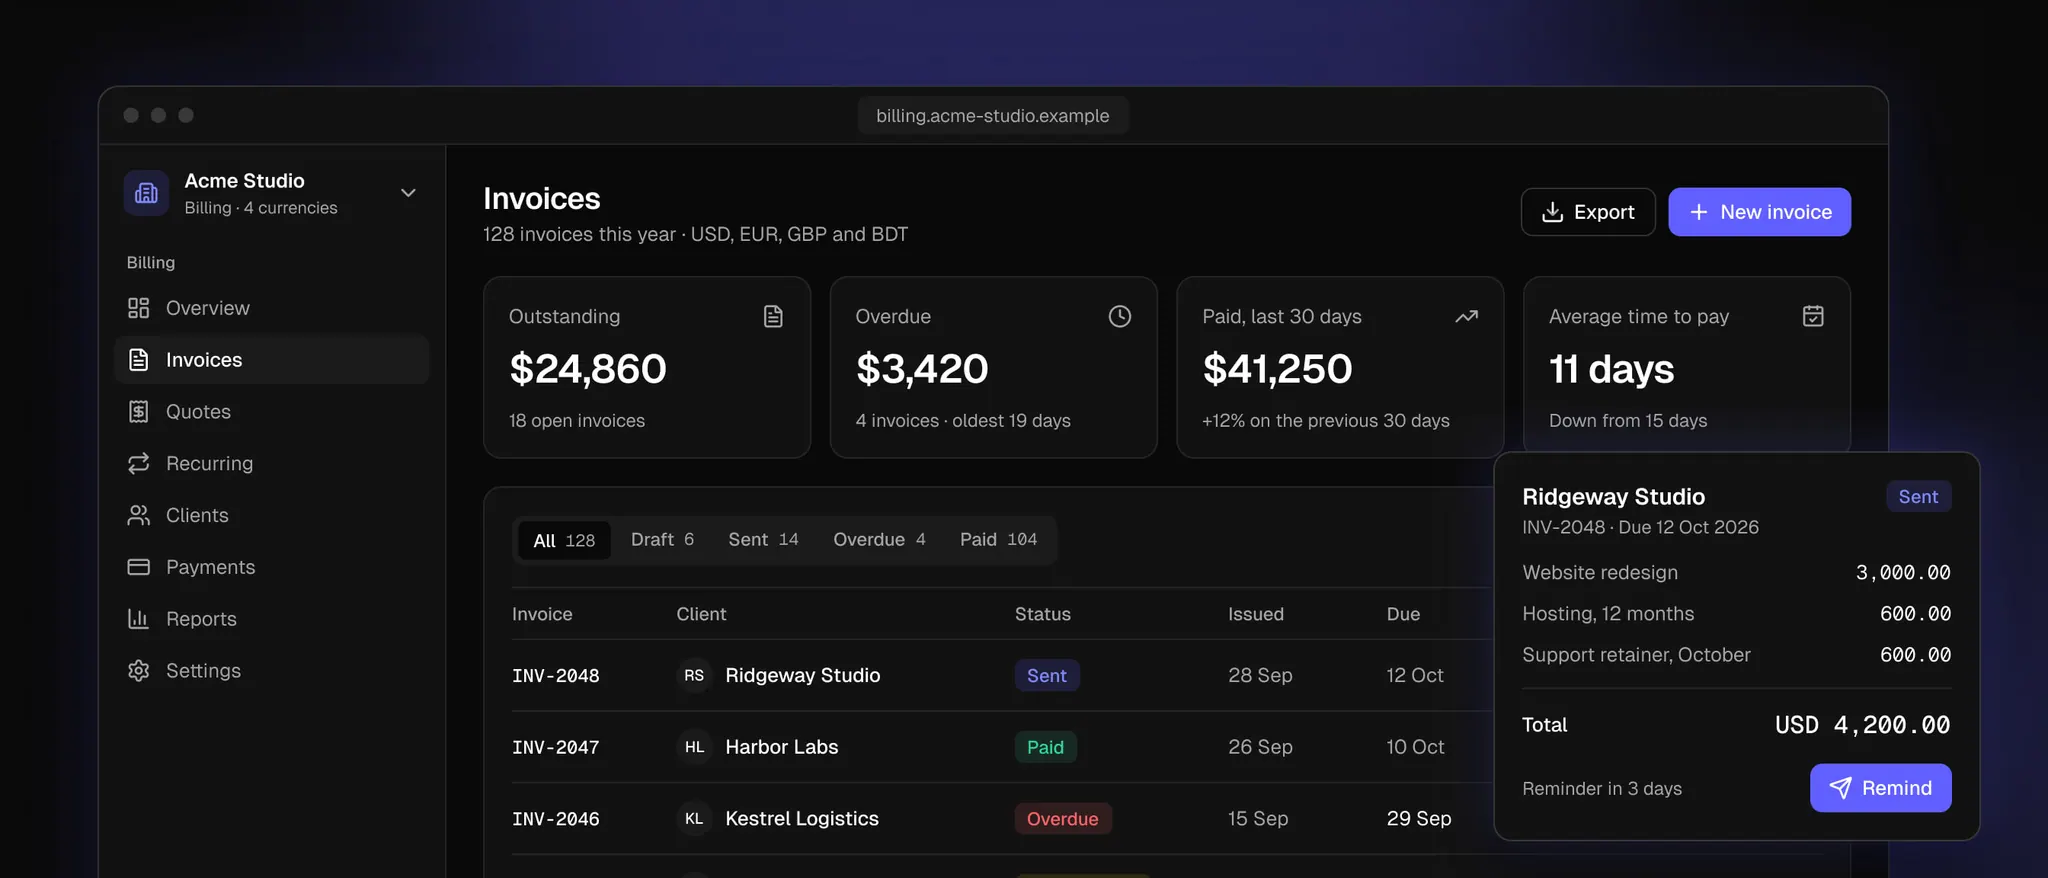This screenshot has height=878, width=2048.
Task: Open the Payments section
Action: 272,567
